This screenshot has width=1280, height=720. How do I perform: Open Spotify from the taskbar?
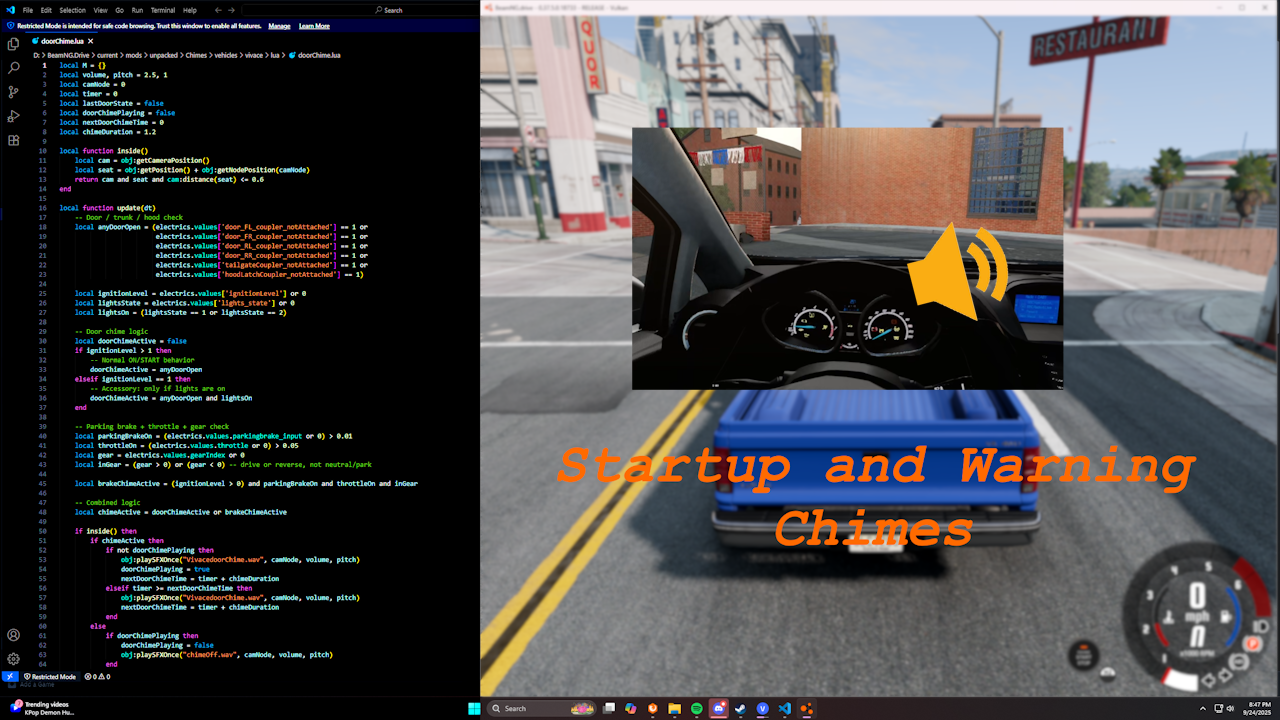point(696,708)
